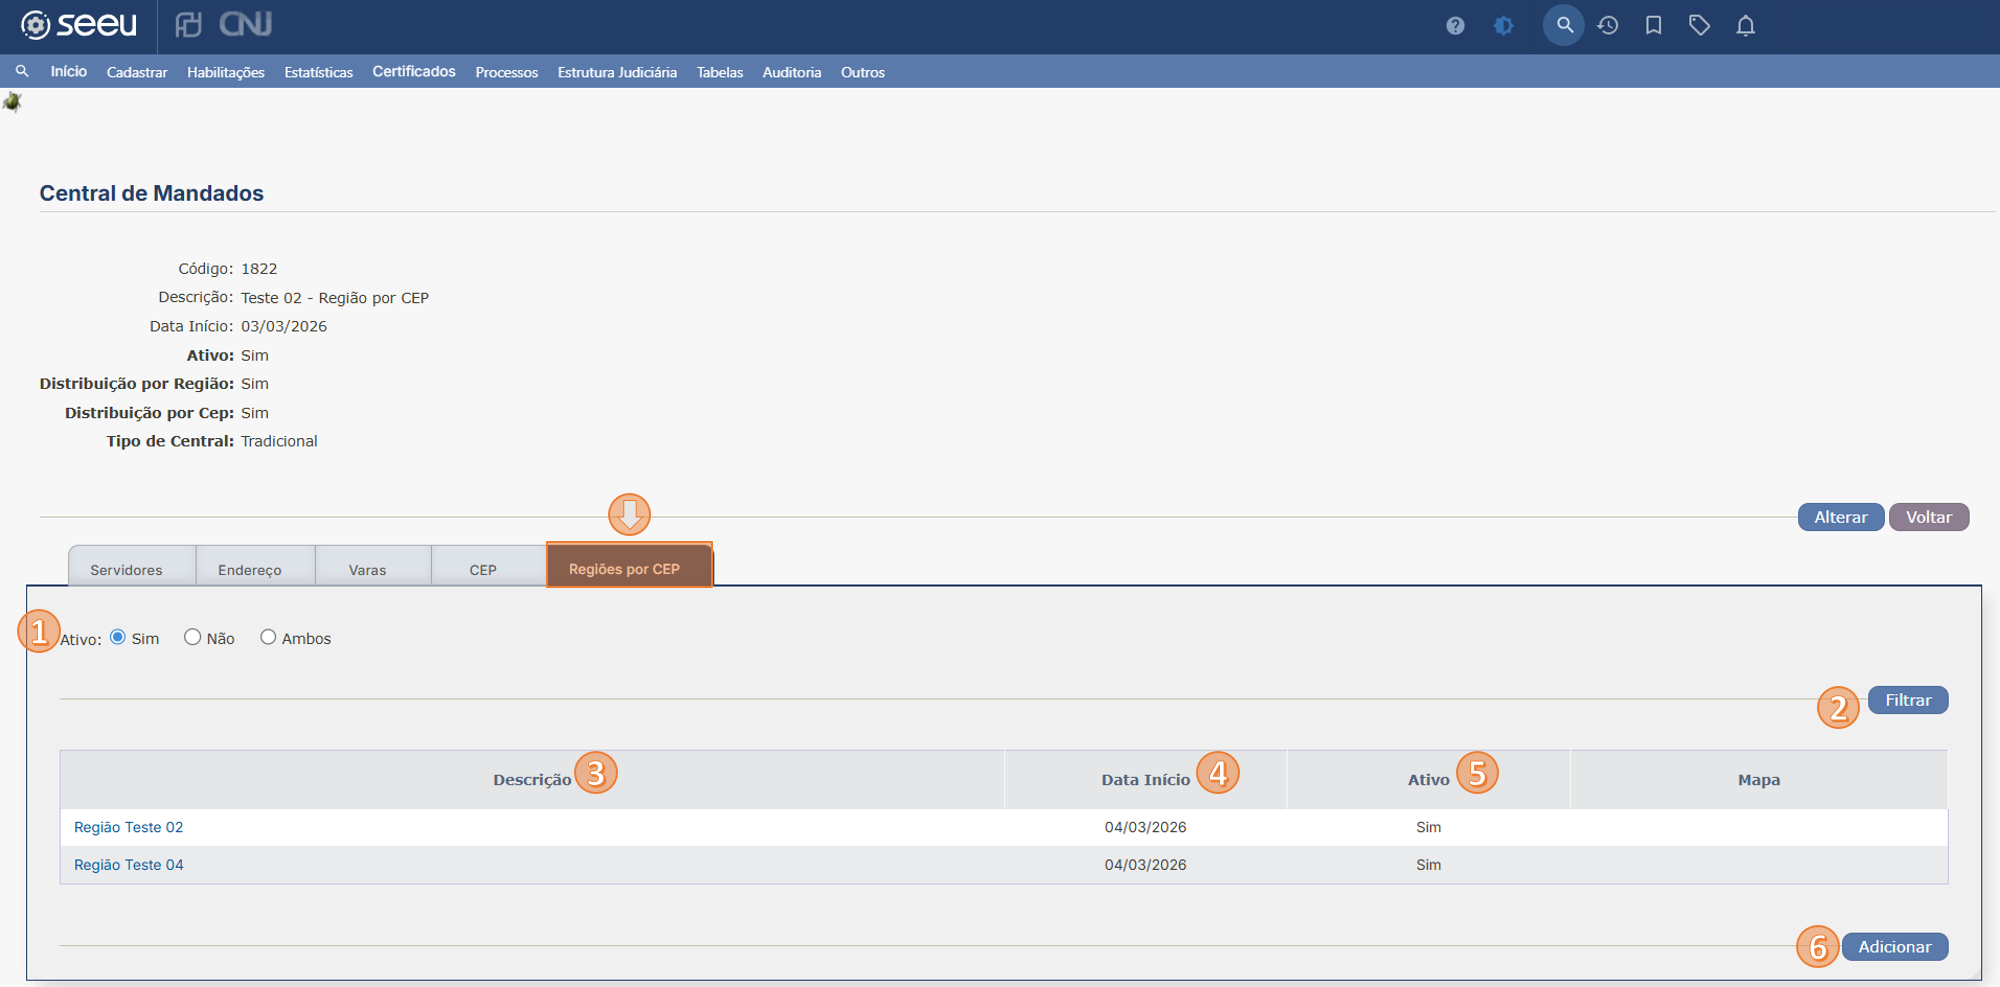Click the small bug icon below menu
Screen dimensions: 2000x987
pos(12,102)
